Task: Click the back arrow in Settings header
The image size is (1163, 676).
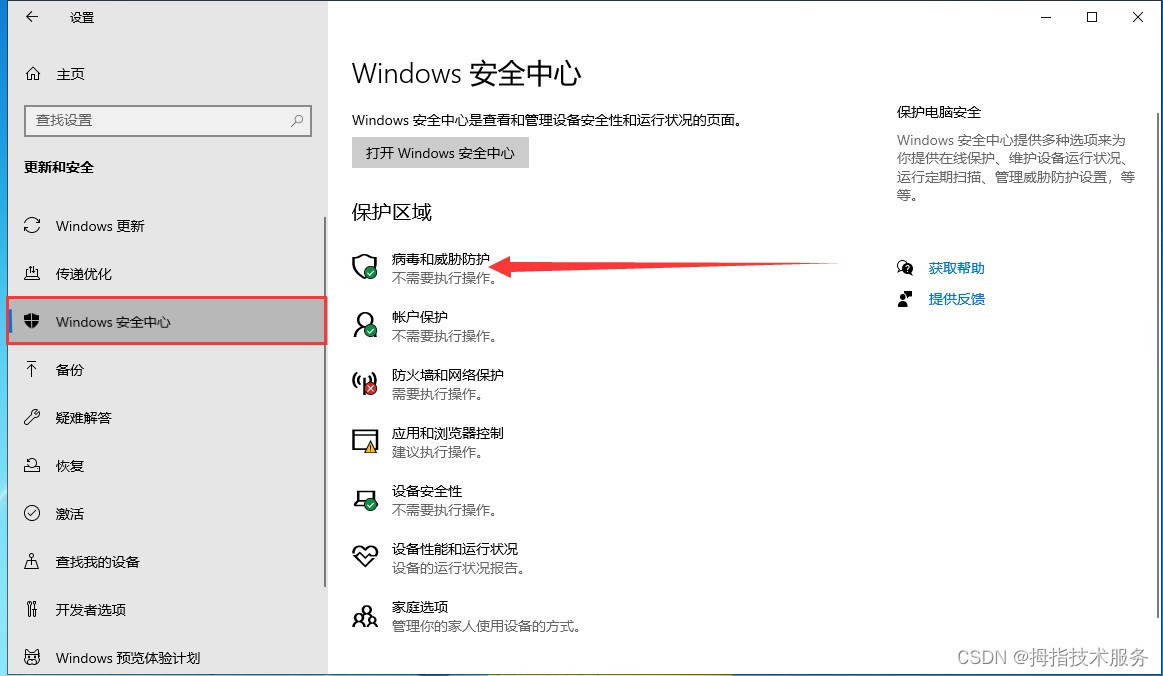Action: pos(32,17)
